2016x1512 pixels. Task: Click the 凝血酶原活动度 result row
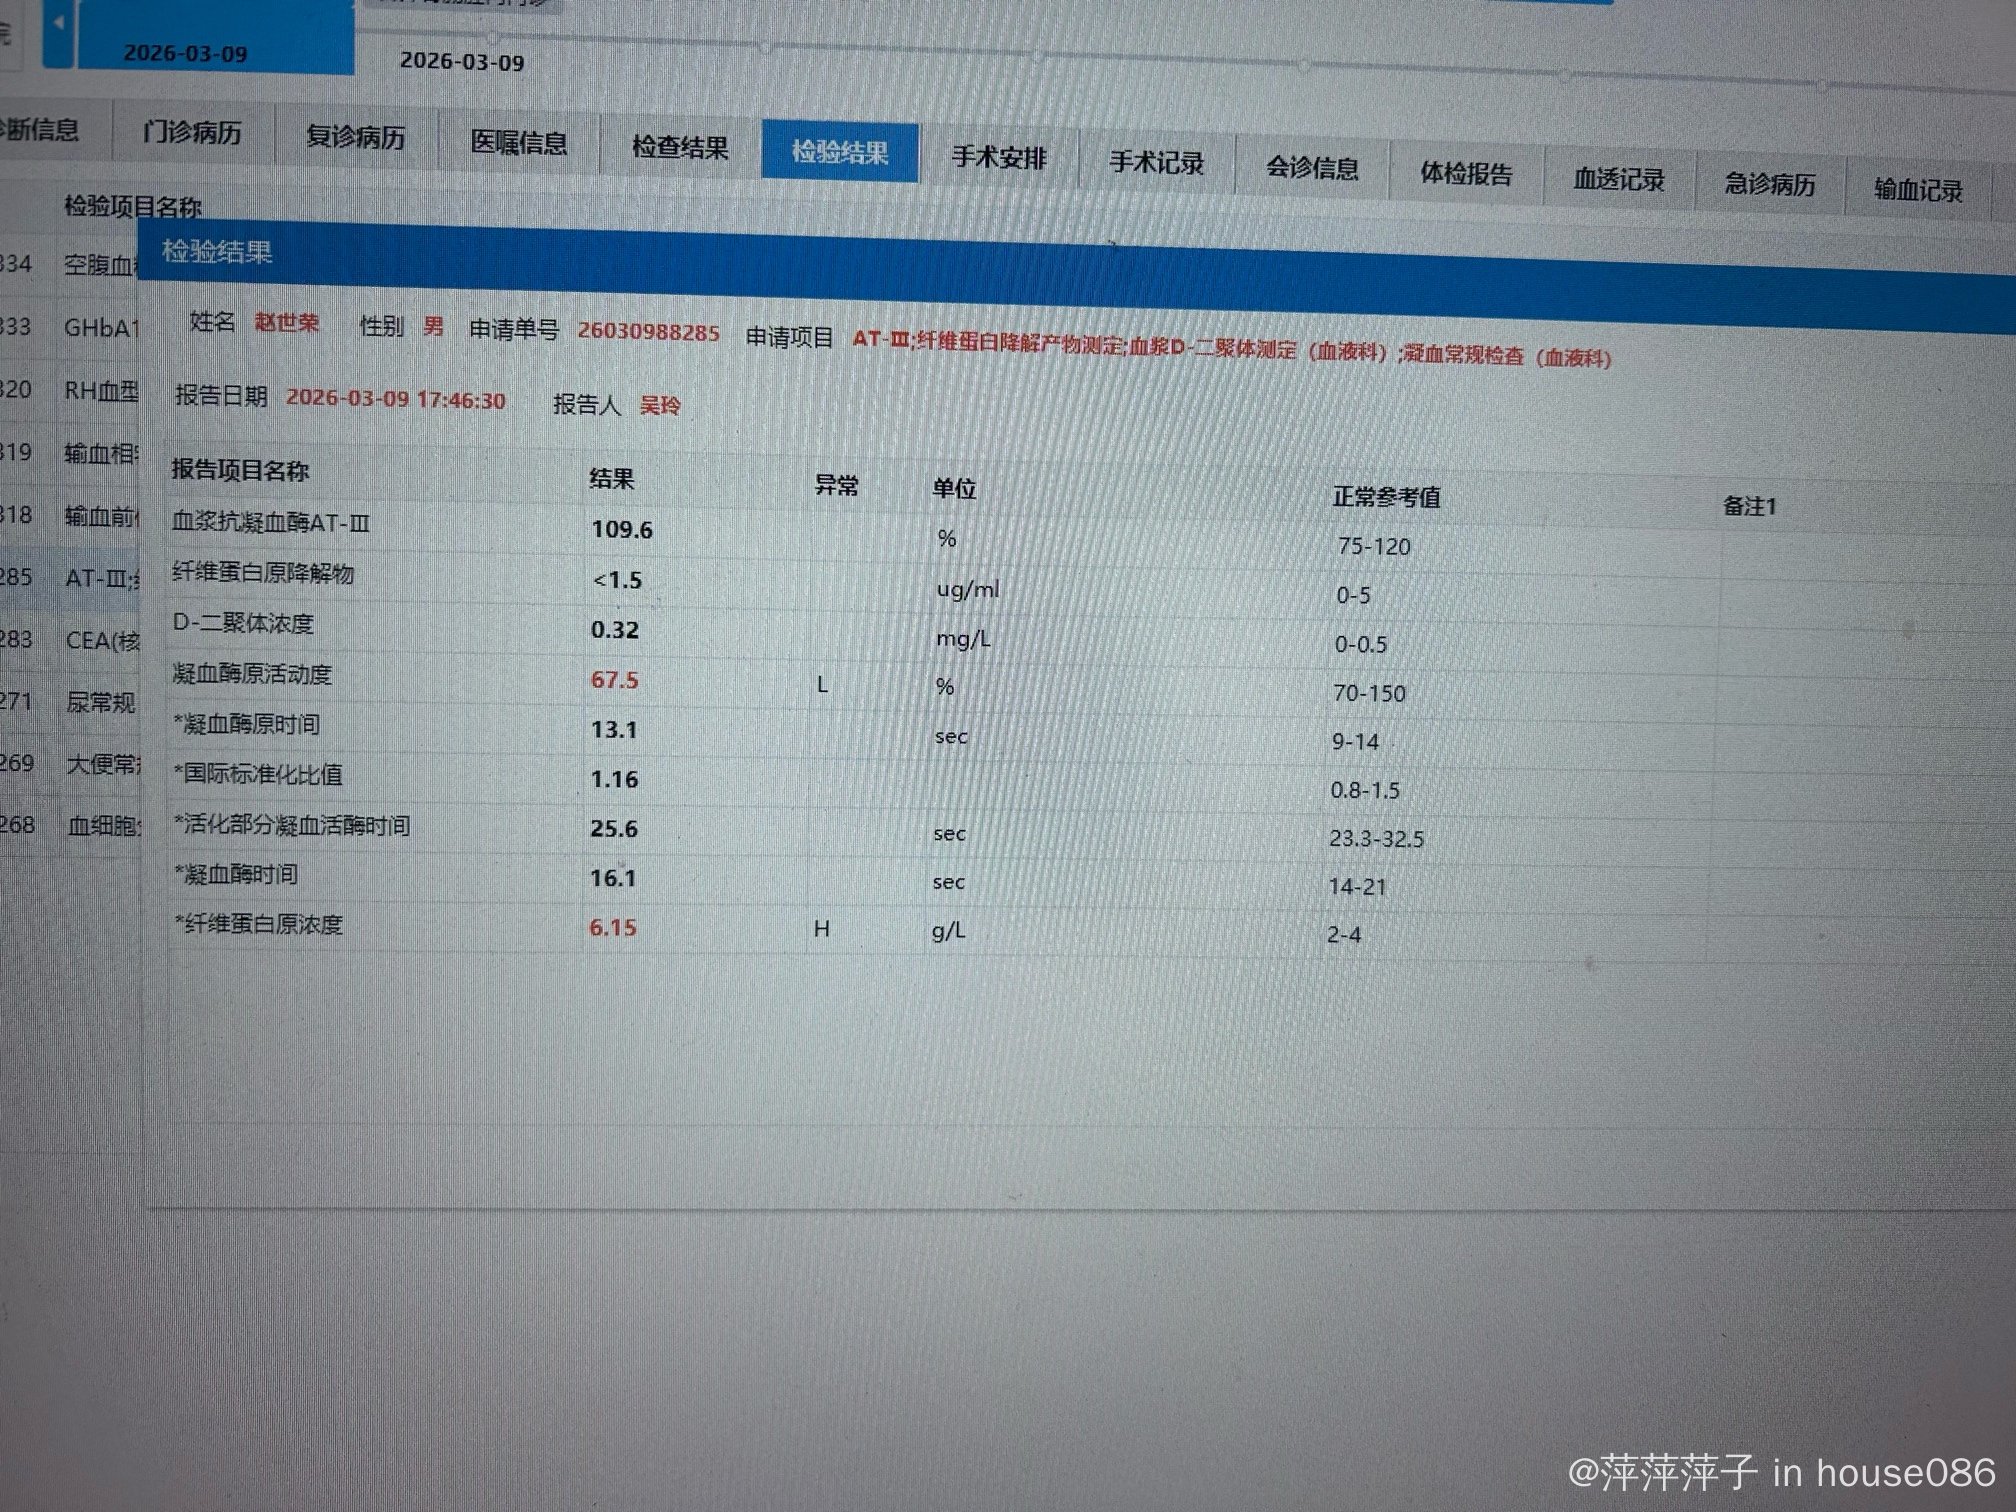point(252,675)
